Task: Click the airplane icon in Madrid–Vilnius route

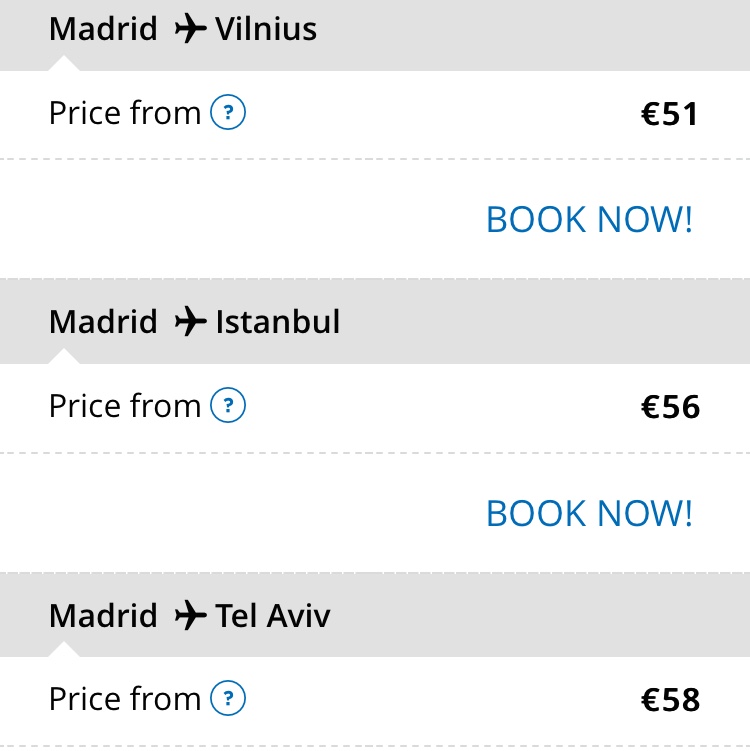Action: tap(189, 29)
